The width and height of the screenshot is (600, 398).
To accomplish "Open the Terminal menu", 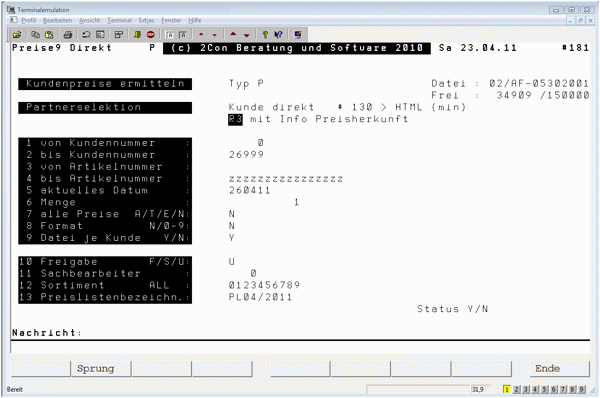I will pos(119,20).
